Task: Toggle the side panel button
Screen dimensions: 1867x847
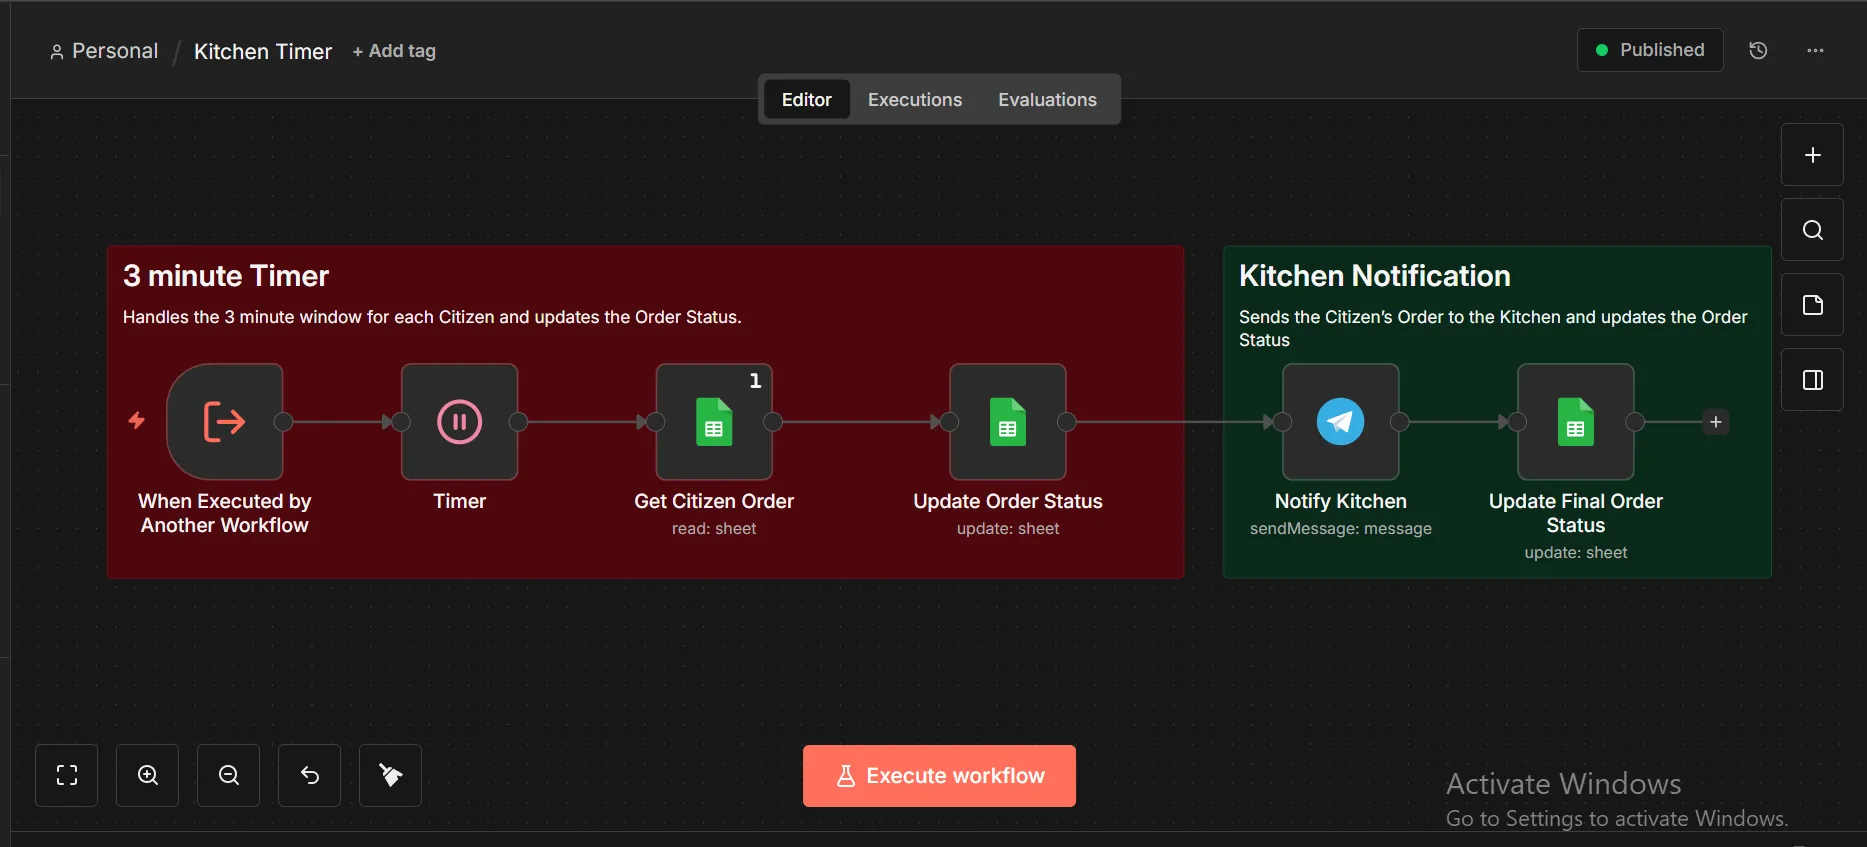Action: [1812, 380]
